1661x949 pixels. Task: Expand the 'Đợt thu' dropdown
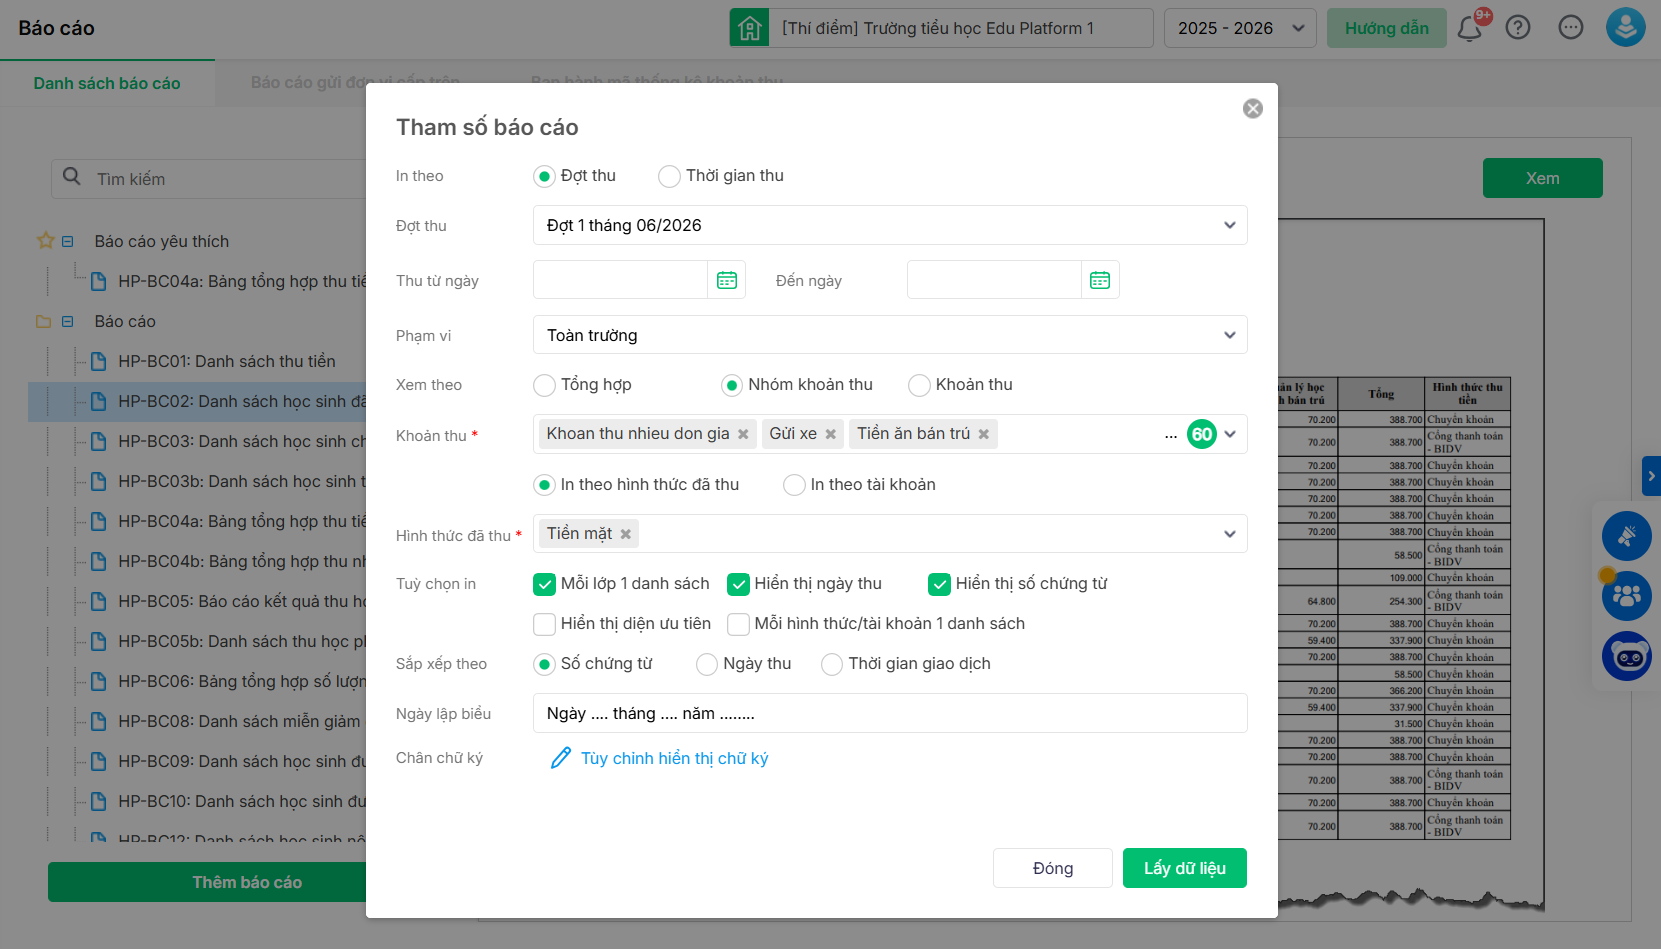(889, 225)
